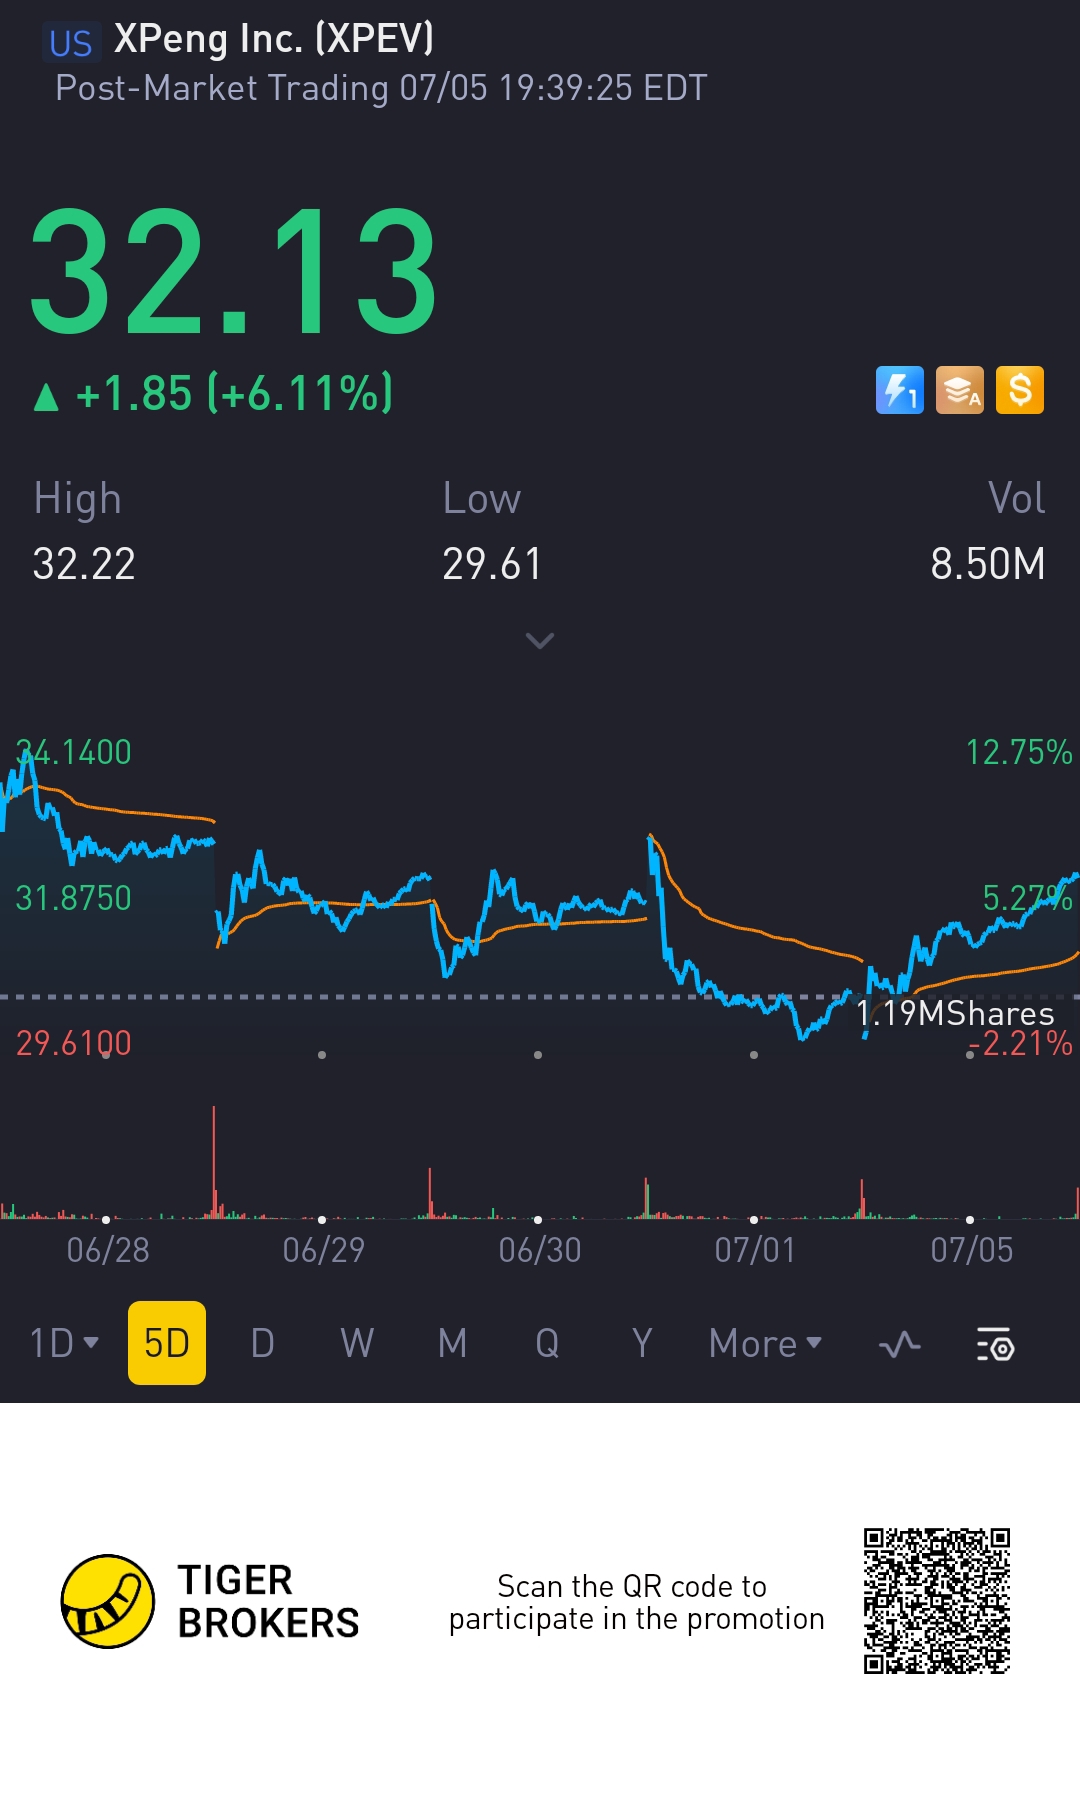The width and height of the screenshot is (1080, 1800).
Task: Switch to the W weekly chart tab
Action: point(357,1343)
